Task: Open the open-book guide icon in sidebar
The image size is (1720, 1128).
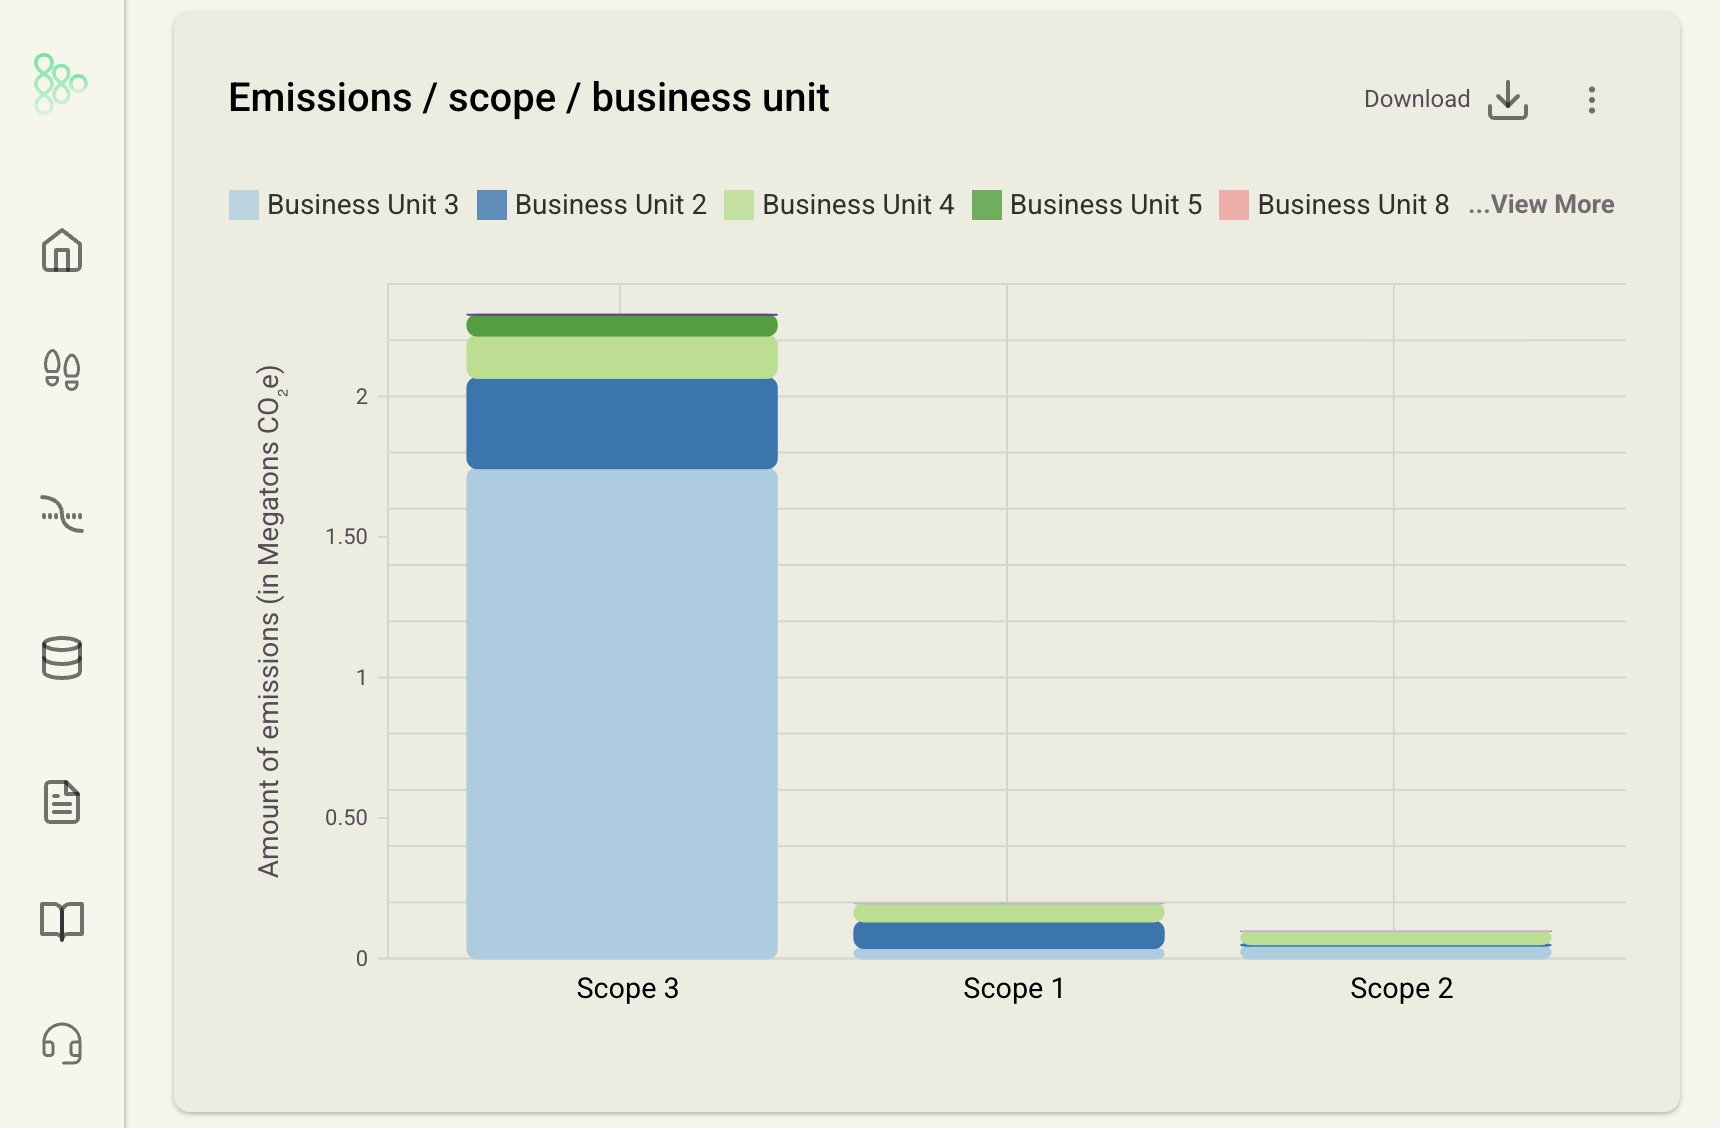Action: click(62, 921)
